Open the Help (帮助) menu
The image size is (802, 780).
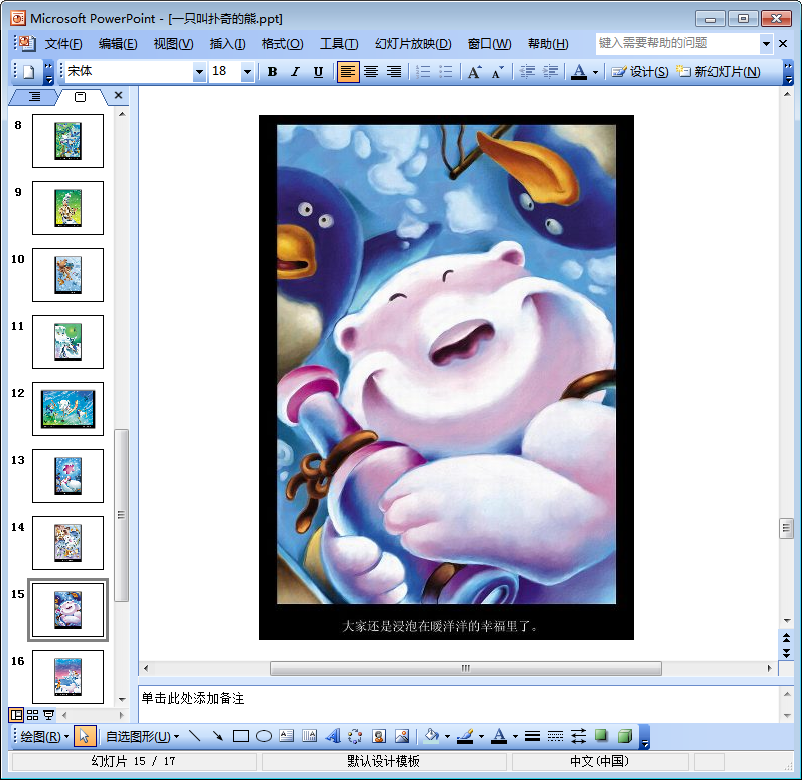pos(548,44)
